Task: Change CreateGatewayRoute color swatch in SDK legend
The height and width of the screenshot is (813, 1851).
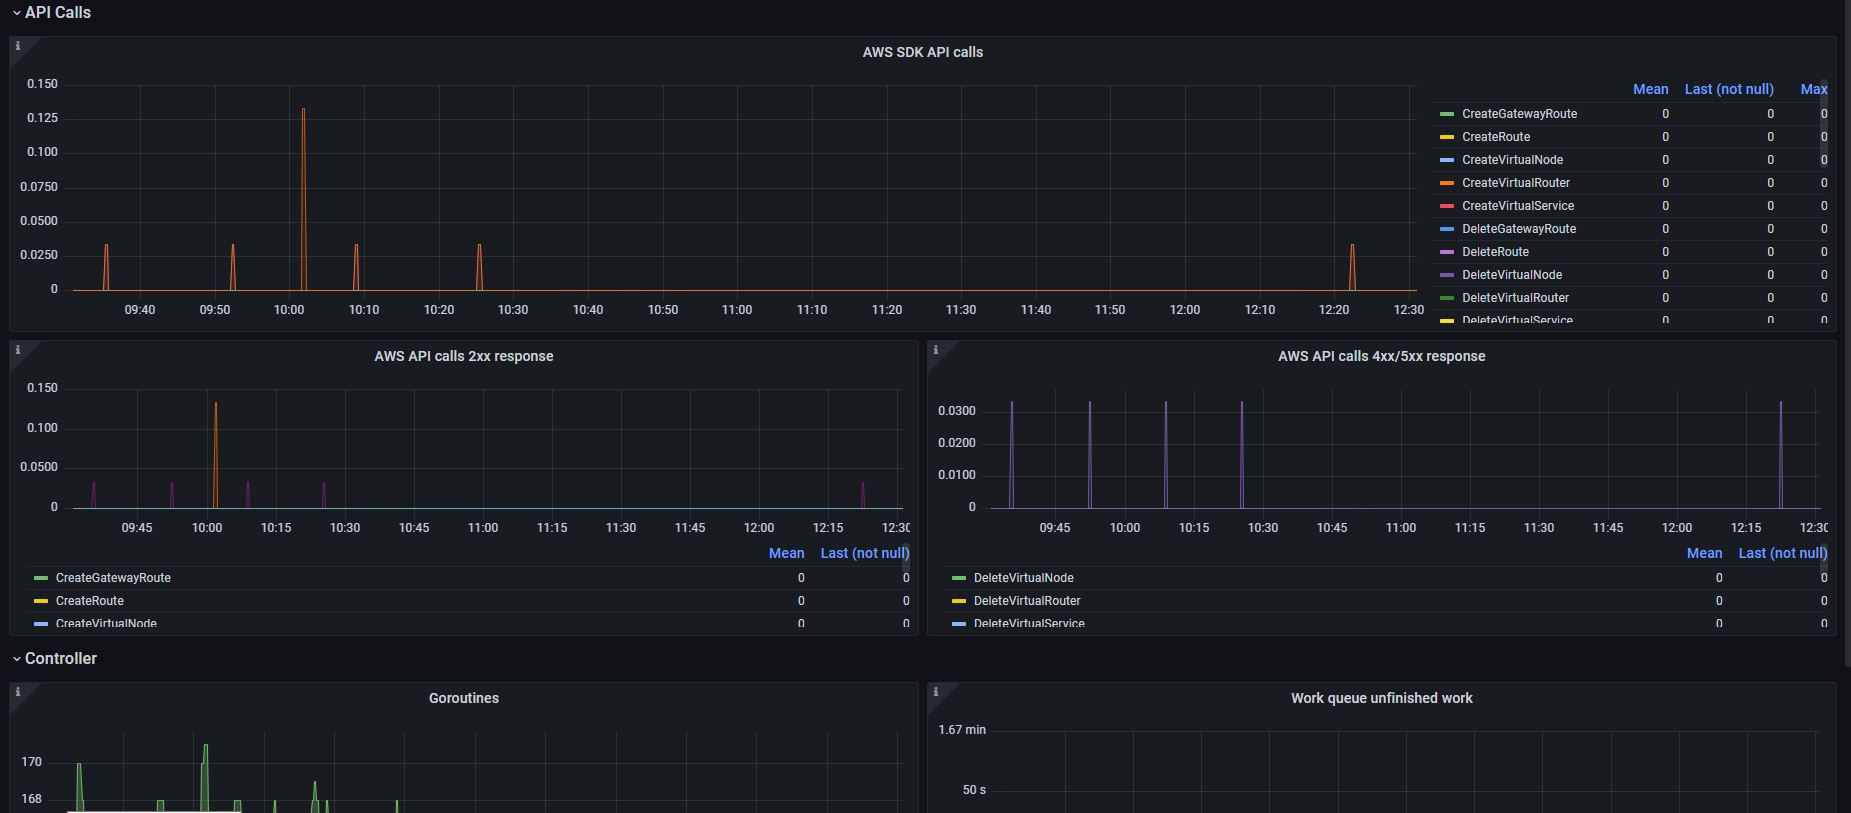Action: pyautogui.click(x=1446, y=114)
